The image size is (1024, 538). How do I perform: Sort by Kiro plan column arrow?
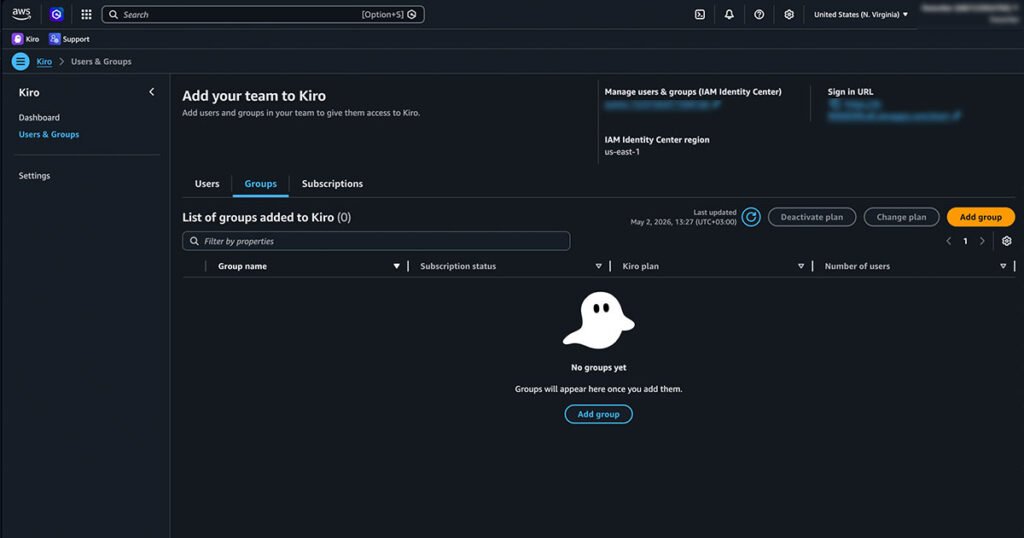(x=801, y=266)
